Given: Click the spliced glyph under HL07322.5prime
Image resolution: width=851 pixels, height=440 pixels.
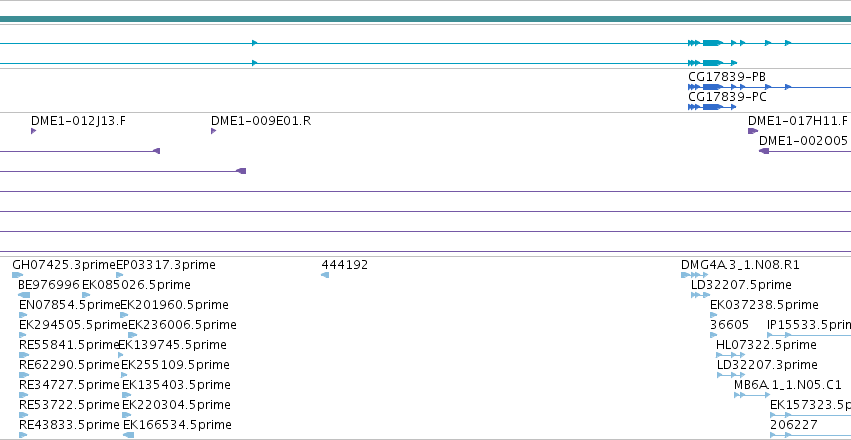Looking at the screenshot, I should pyautogui.click(x=731, y=355).
